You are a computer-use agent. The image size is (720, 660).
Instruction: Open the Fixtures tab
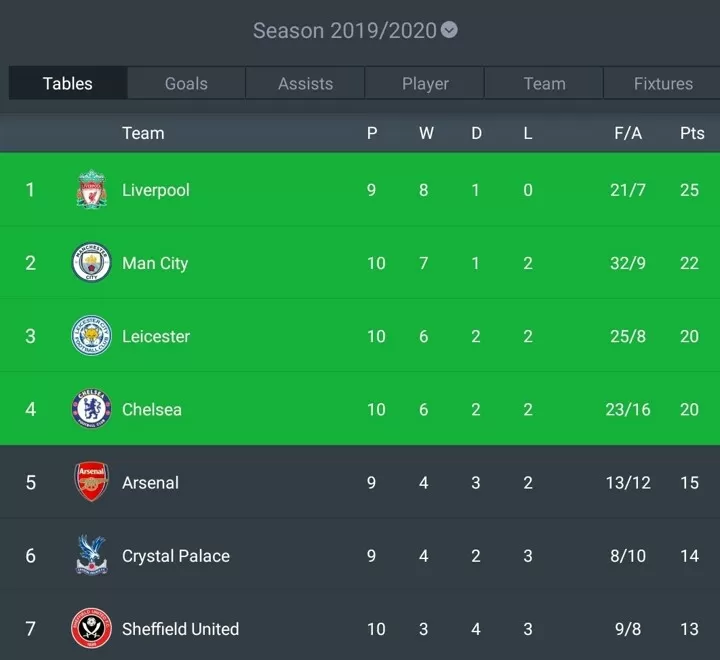coord(663,83)
